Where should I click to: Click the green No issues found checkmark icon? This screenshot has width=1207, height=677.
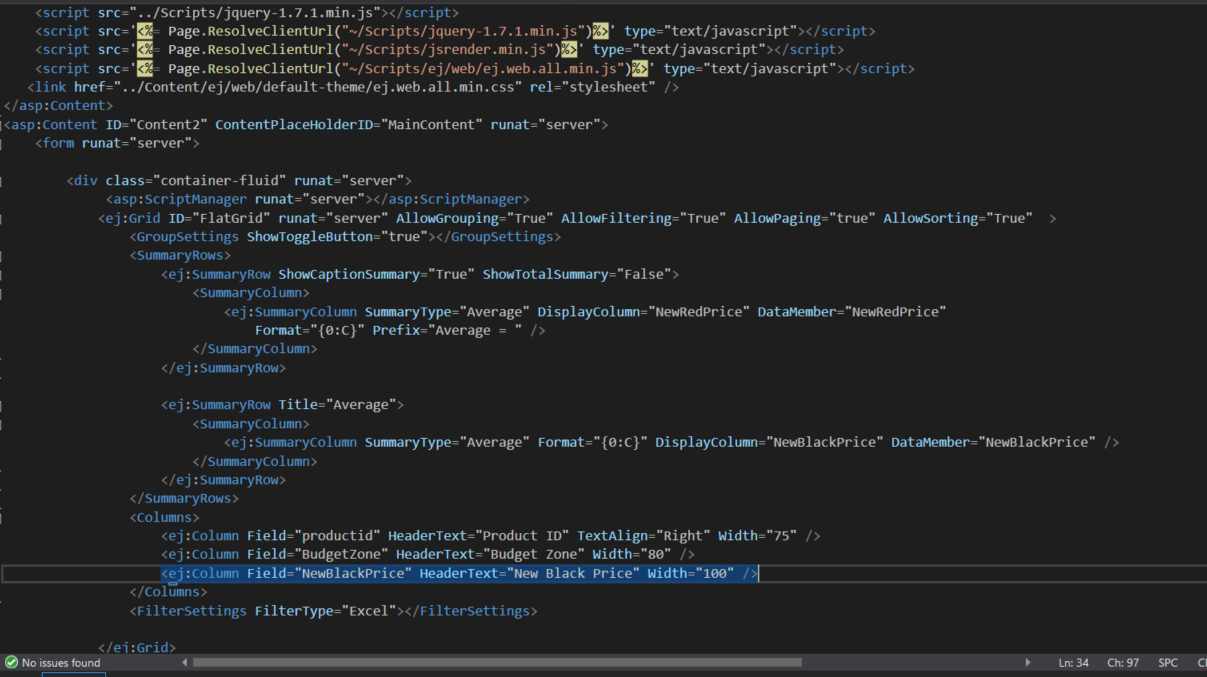pyautogui.click(x=11, y=663)
